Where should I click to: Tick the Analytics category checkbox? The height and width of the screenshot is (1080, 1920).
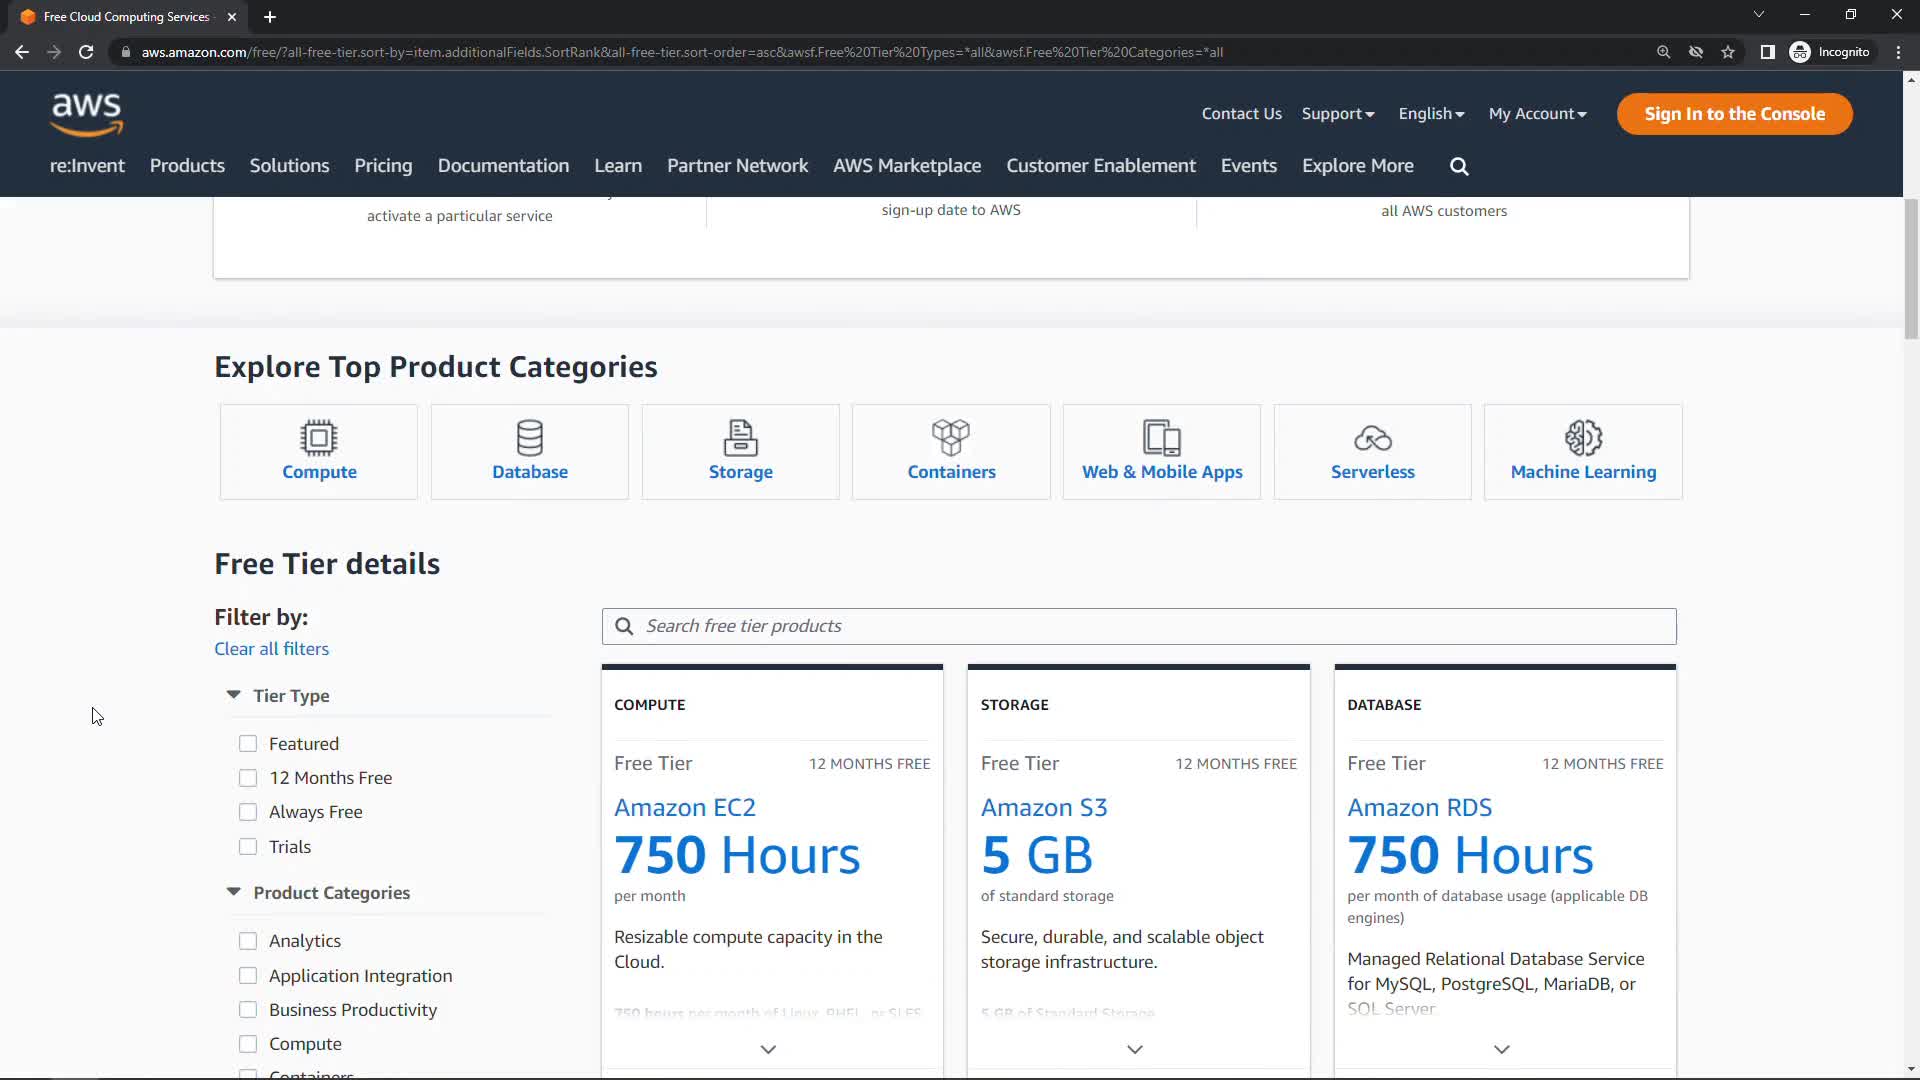[248, 941]
